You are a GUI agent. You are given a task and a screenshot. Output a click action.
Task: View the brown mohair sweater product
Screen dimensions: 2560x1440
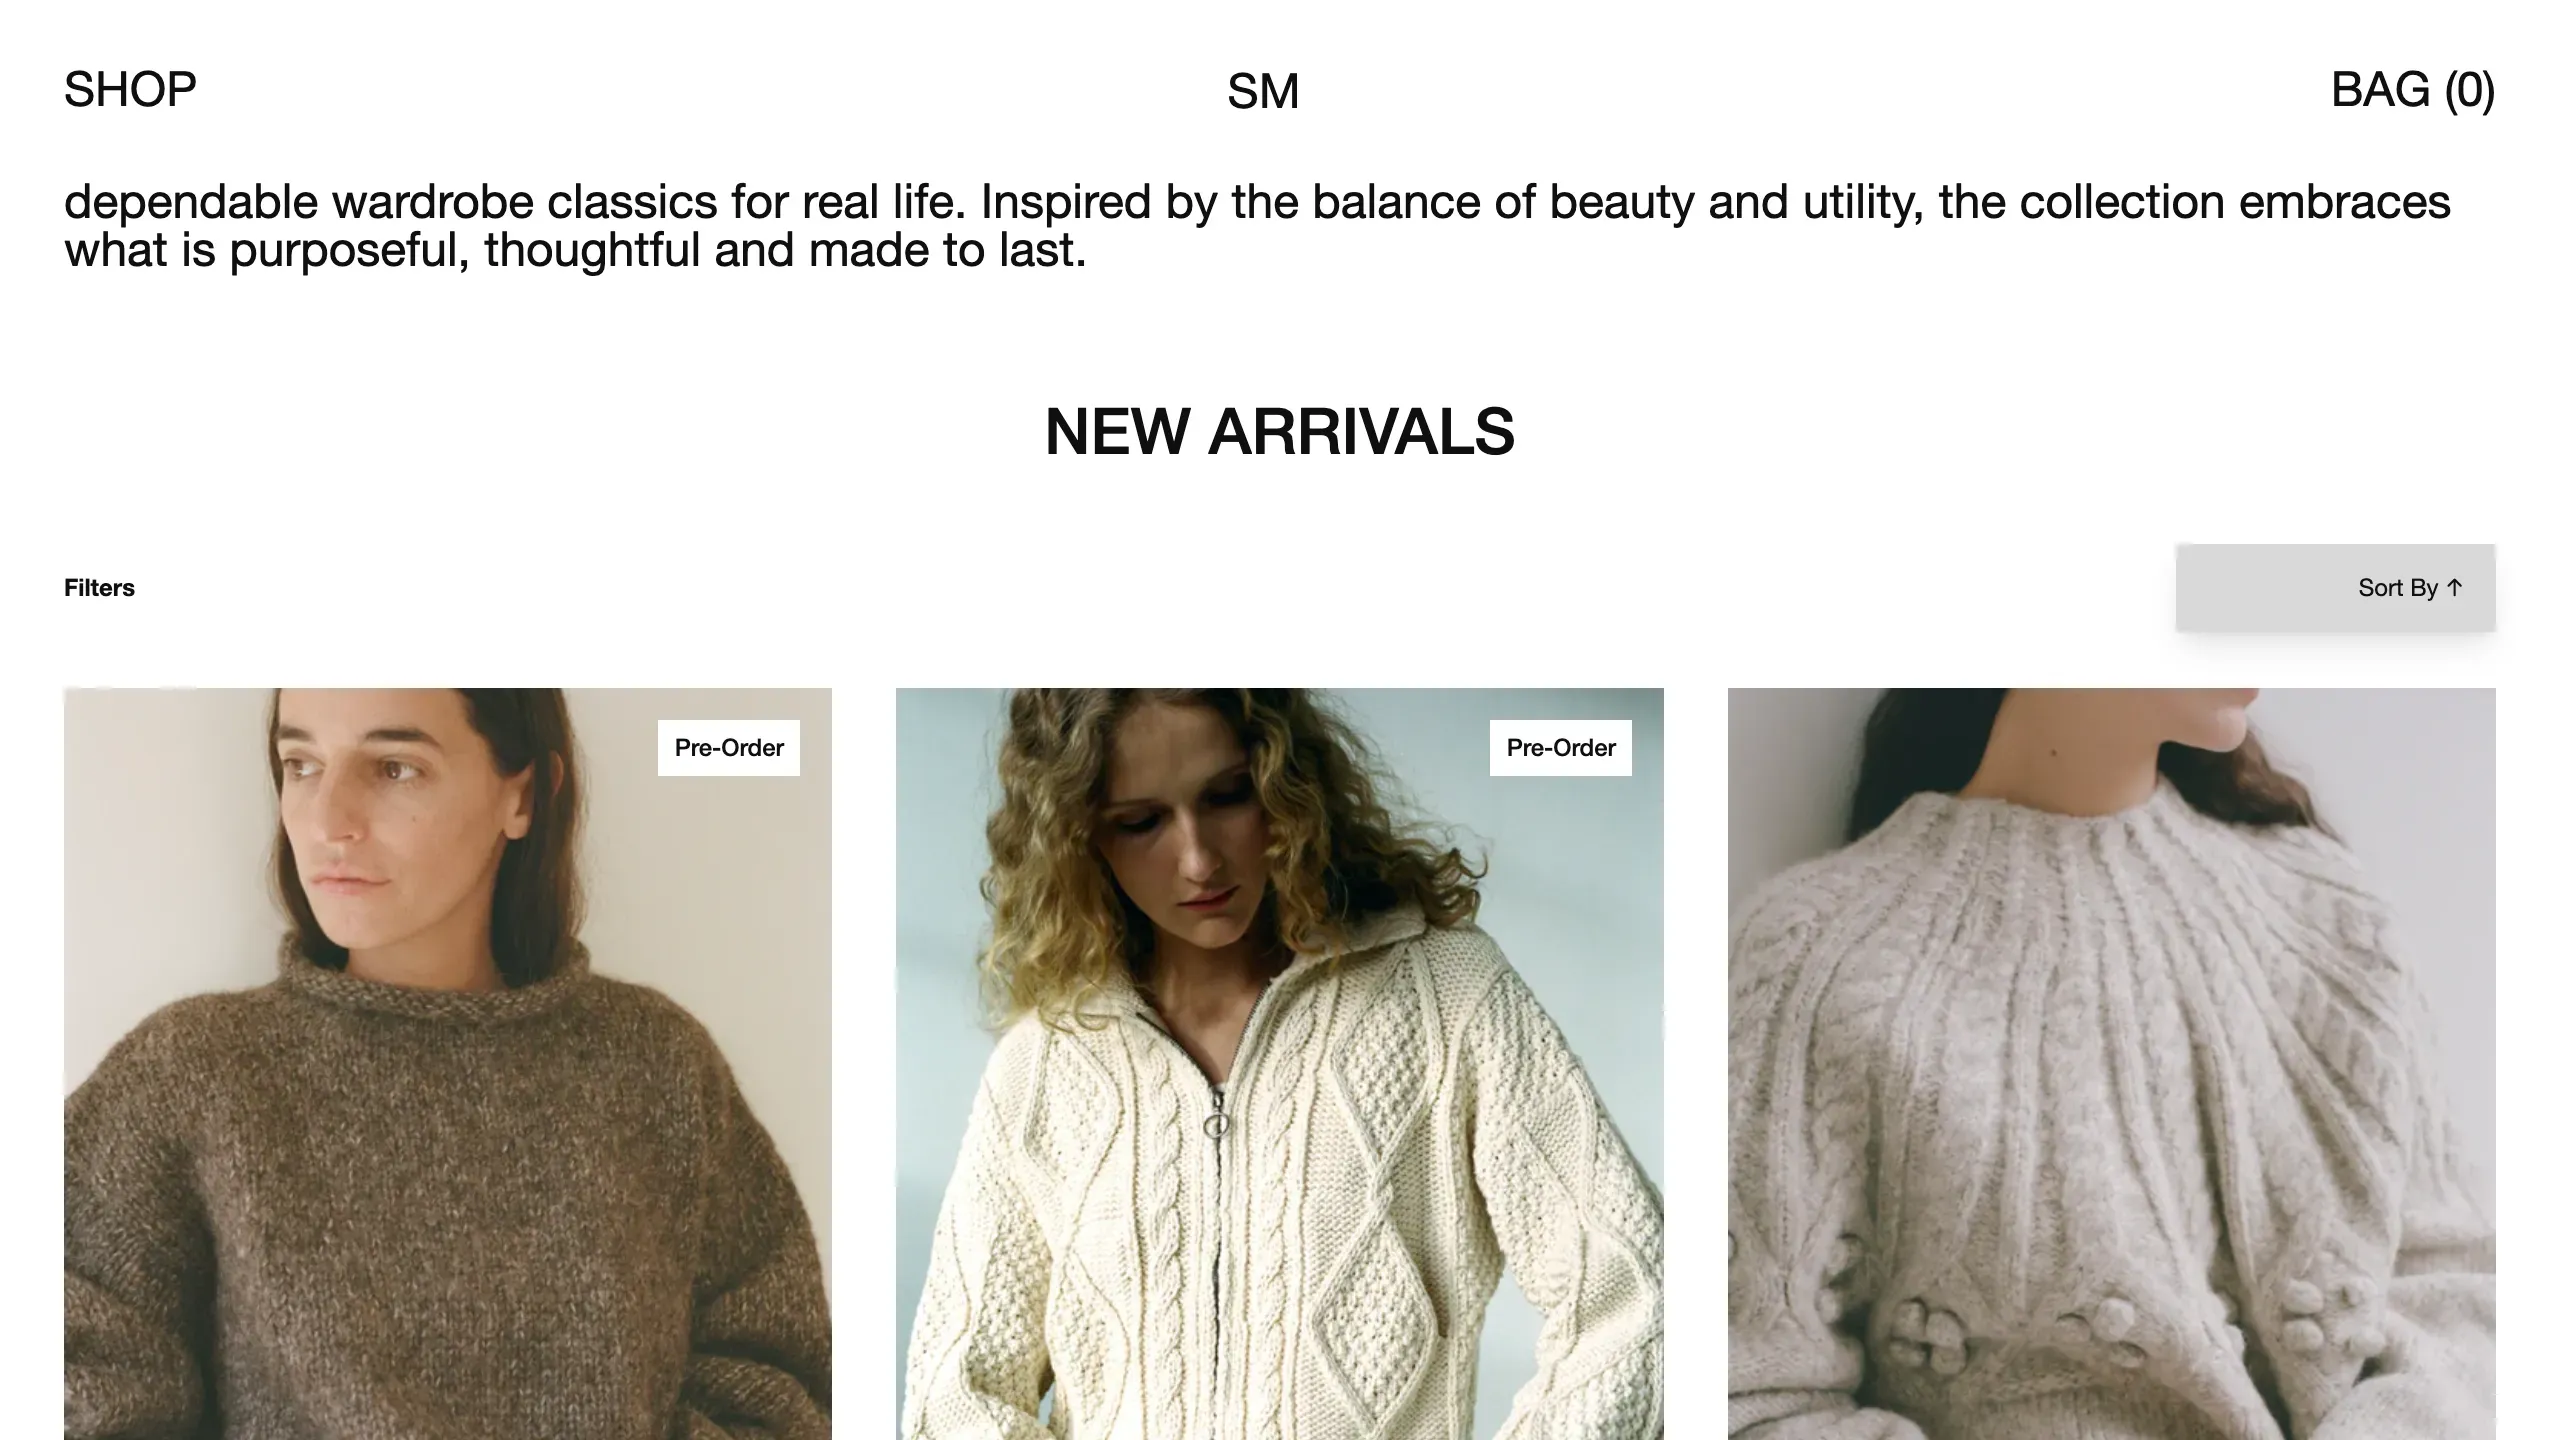[448, 1064]
